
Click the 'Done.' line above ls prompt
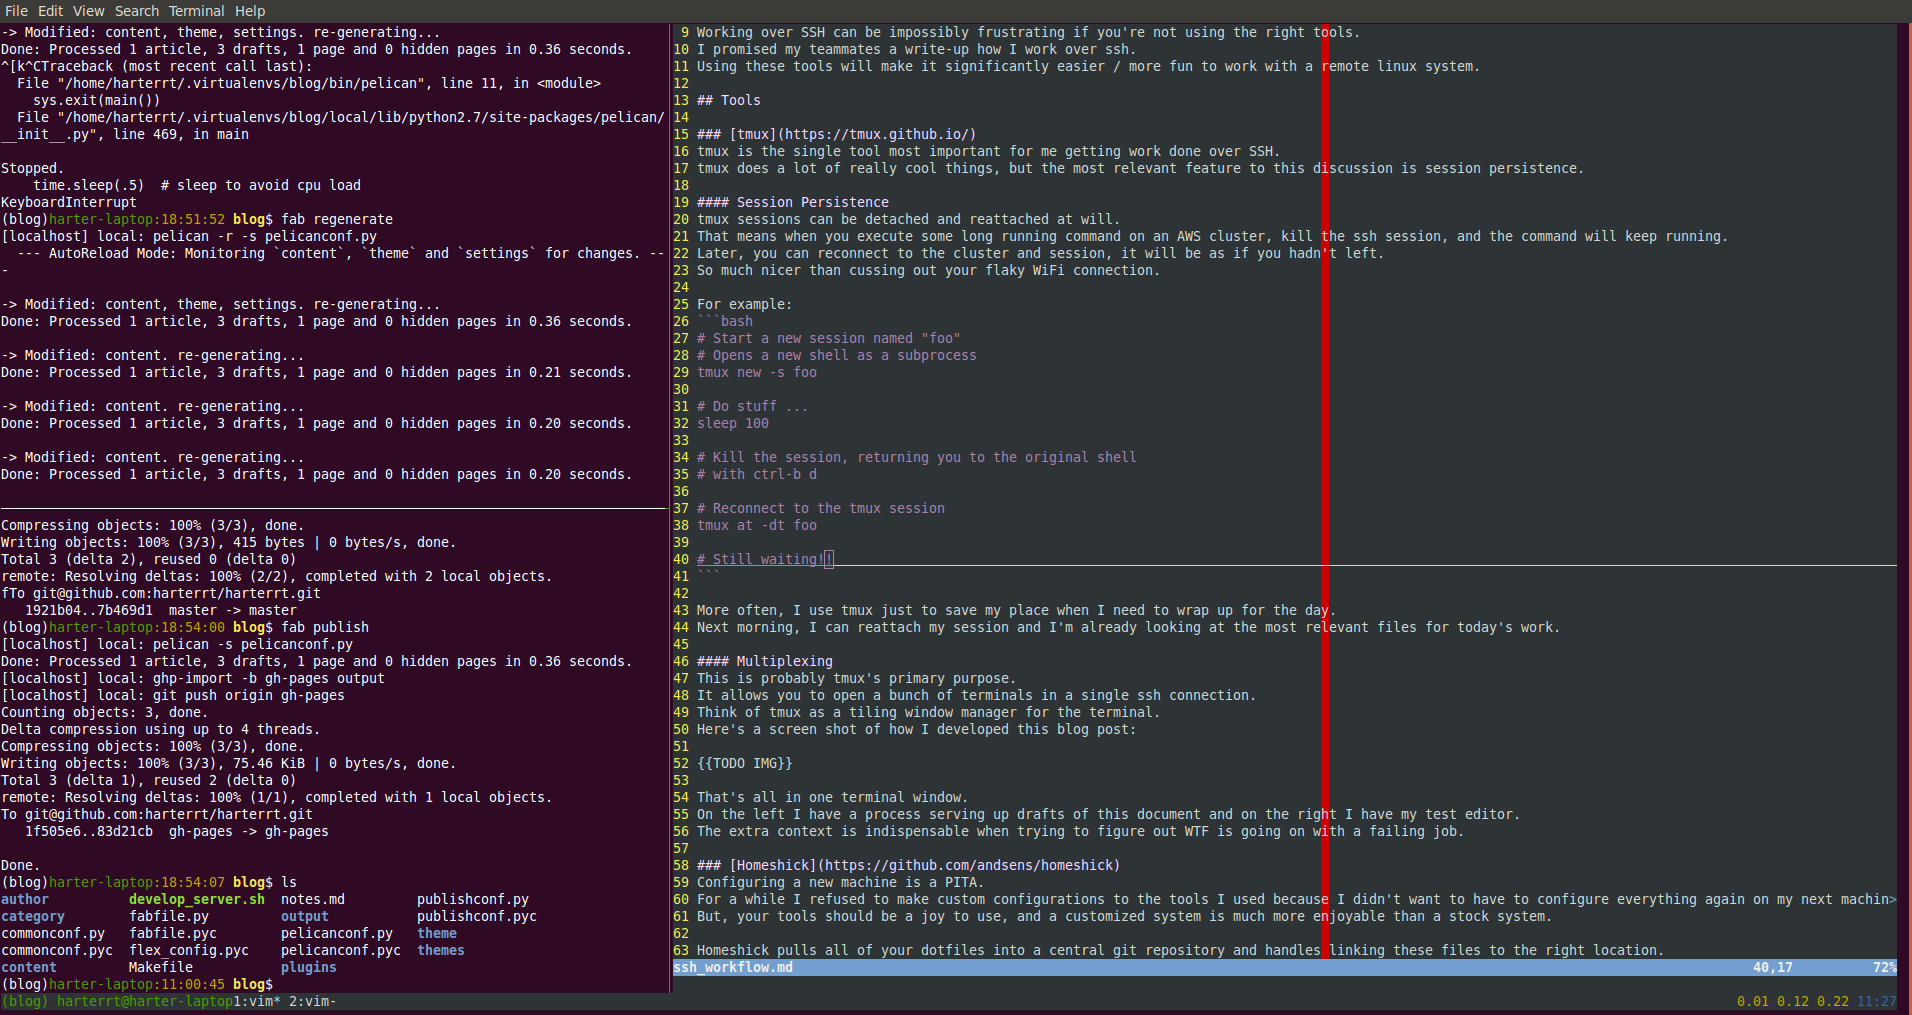pos(21,865)
